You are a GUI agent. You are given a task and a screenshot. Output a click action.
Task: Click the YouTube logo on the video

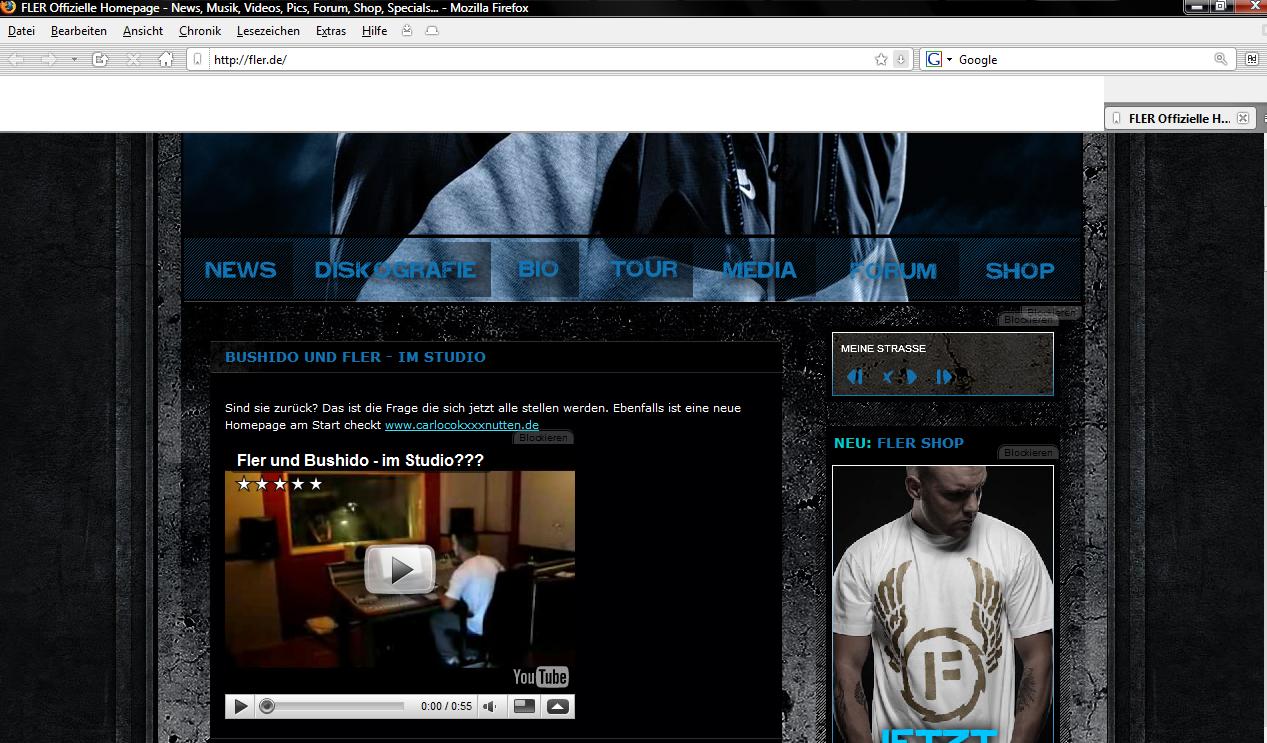point(540,677)
